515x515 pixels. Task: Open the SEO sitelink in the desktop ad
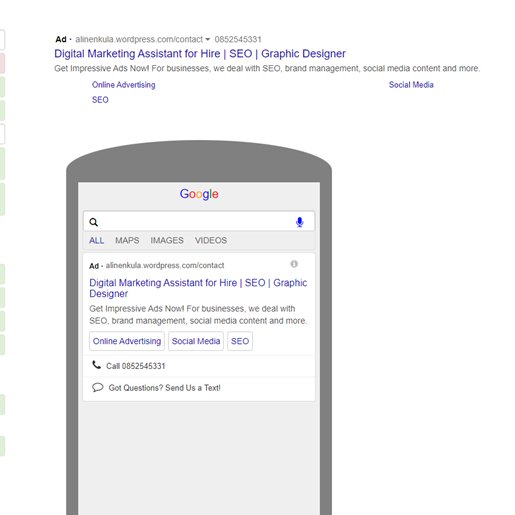coord(100,100)
